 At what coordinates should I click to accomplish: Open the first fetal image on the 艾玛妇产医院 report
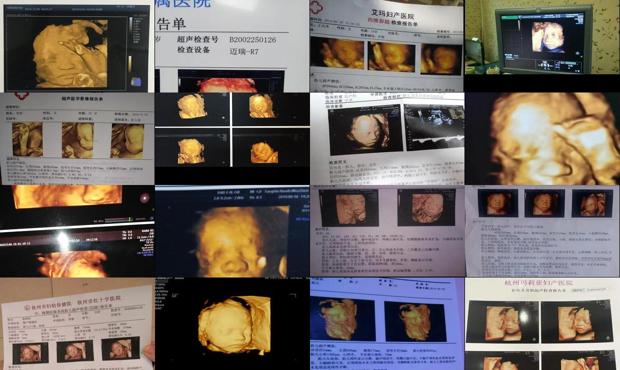coord(337,54)
